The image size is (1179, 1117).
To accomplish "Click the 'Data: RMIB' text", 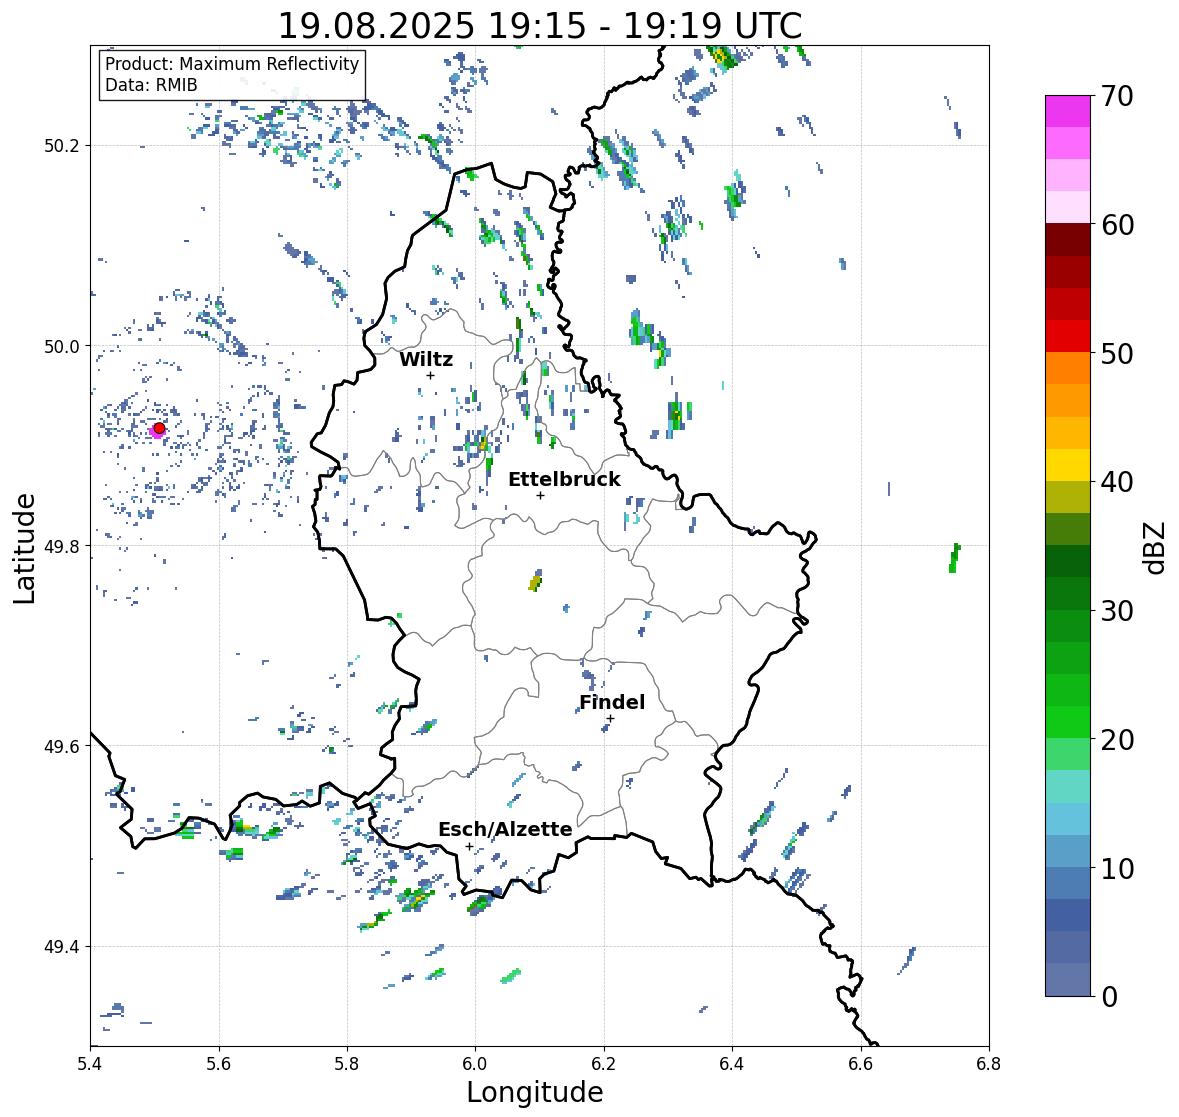I will point(151,85).
